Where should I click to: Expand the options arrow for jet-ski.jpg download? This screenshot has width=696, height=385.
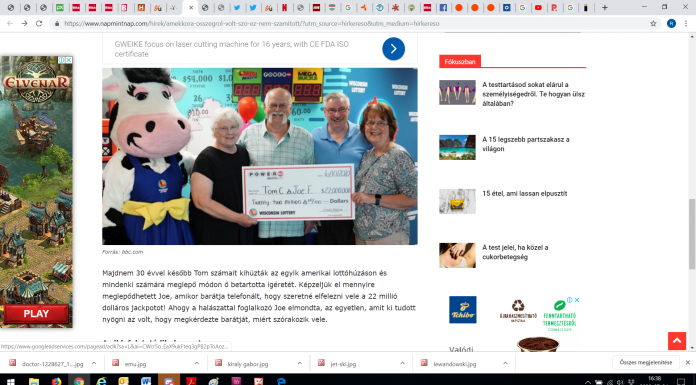[x=402, y=363]
